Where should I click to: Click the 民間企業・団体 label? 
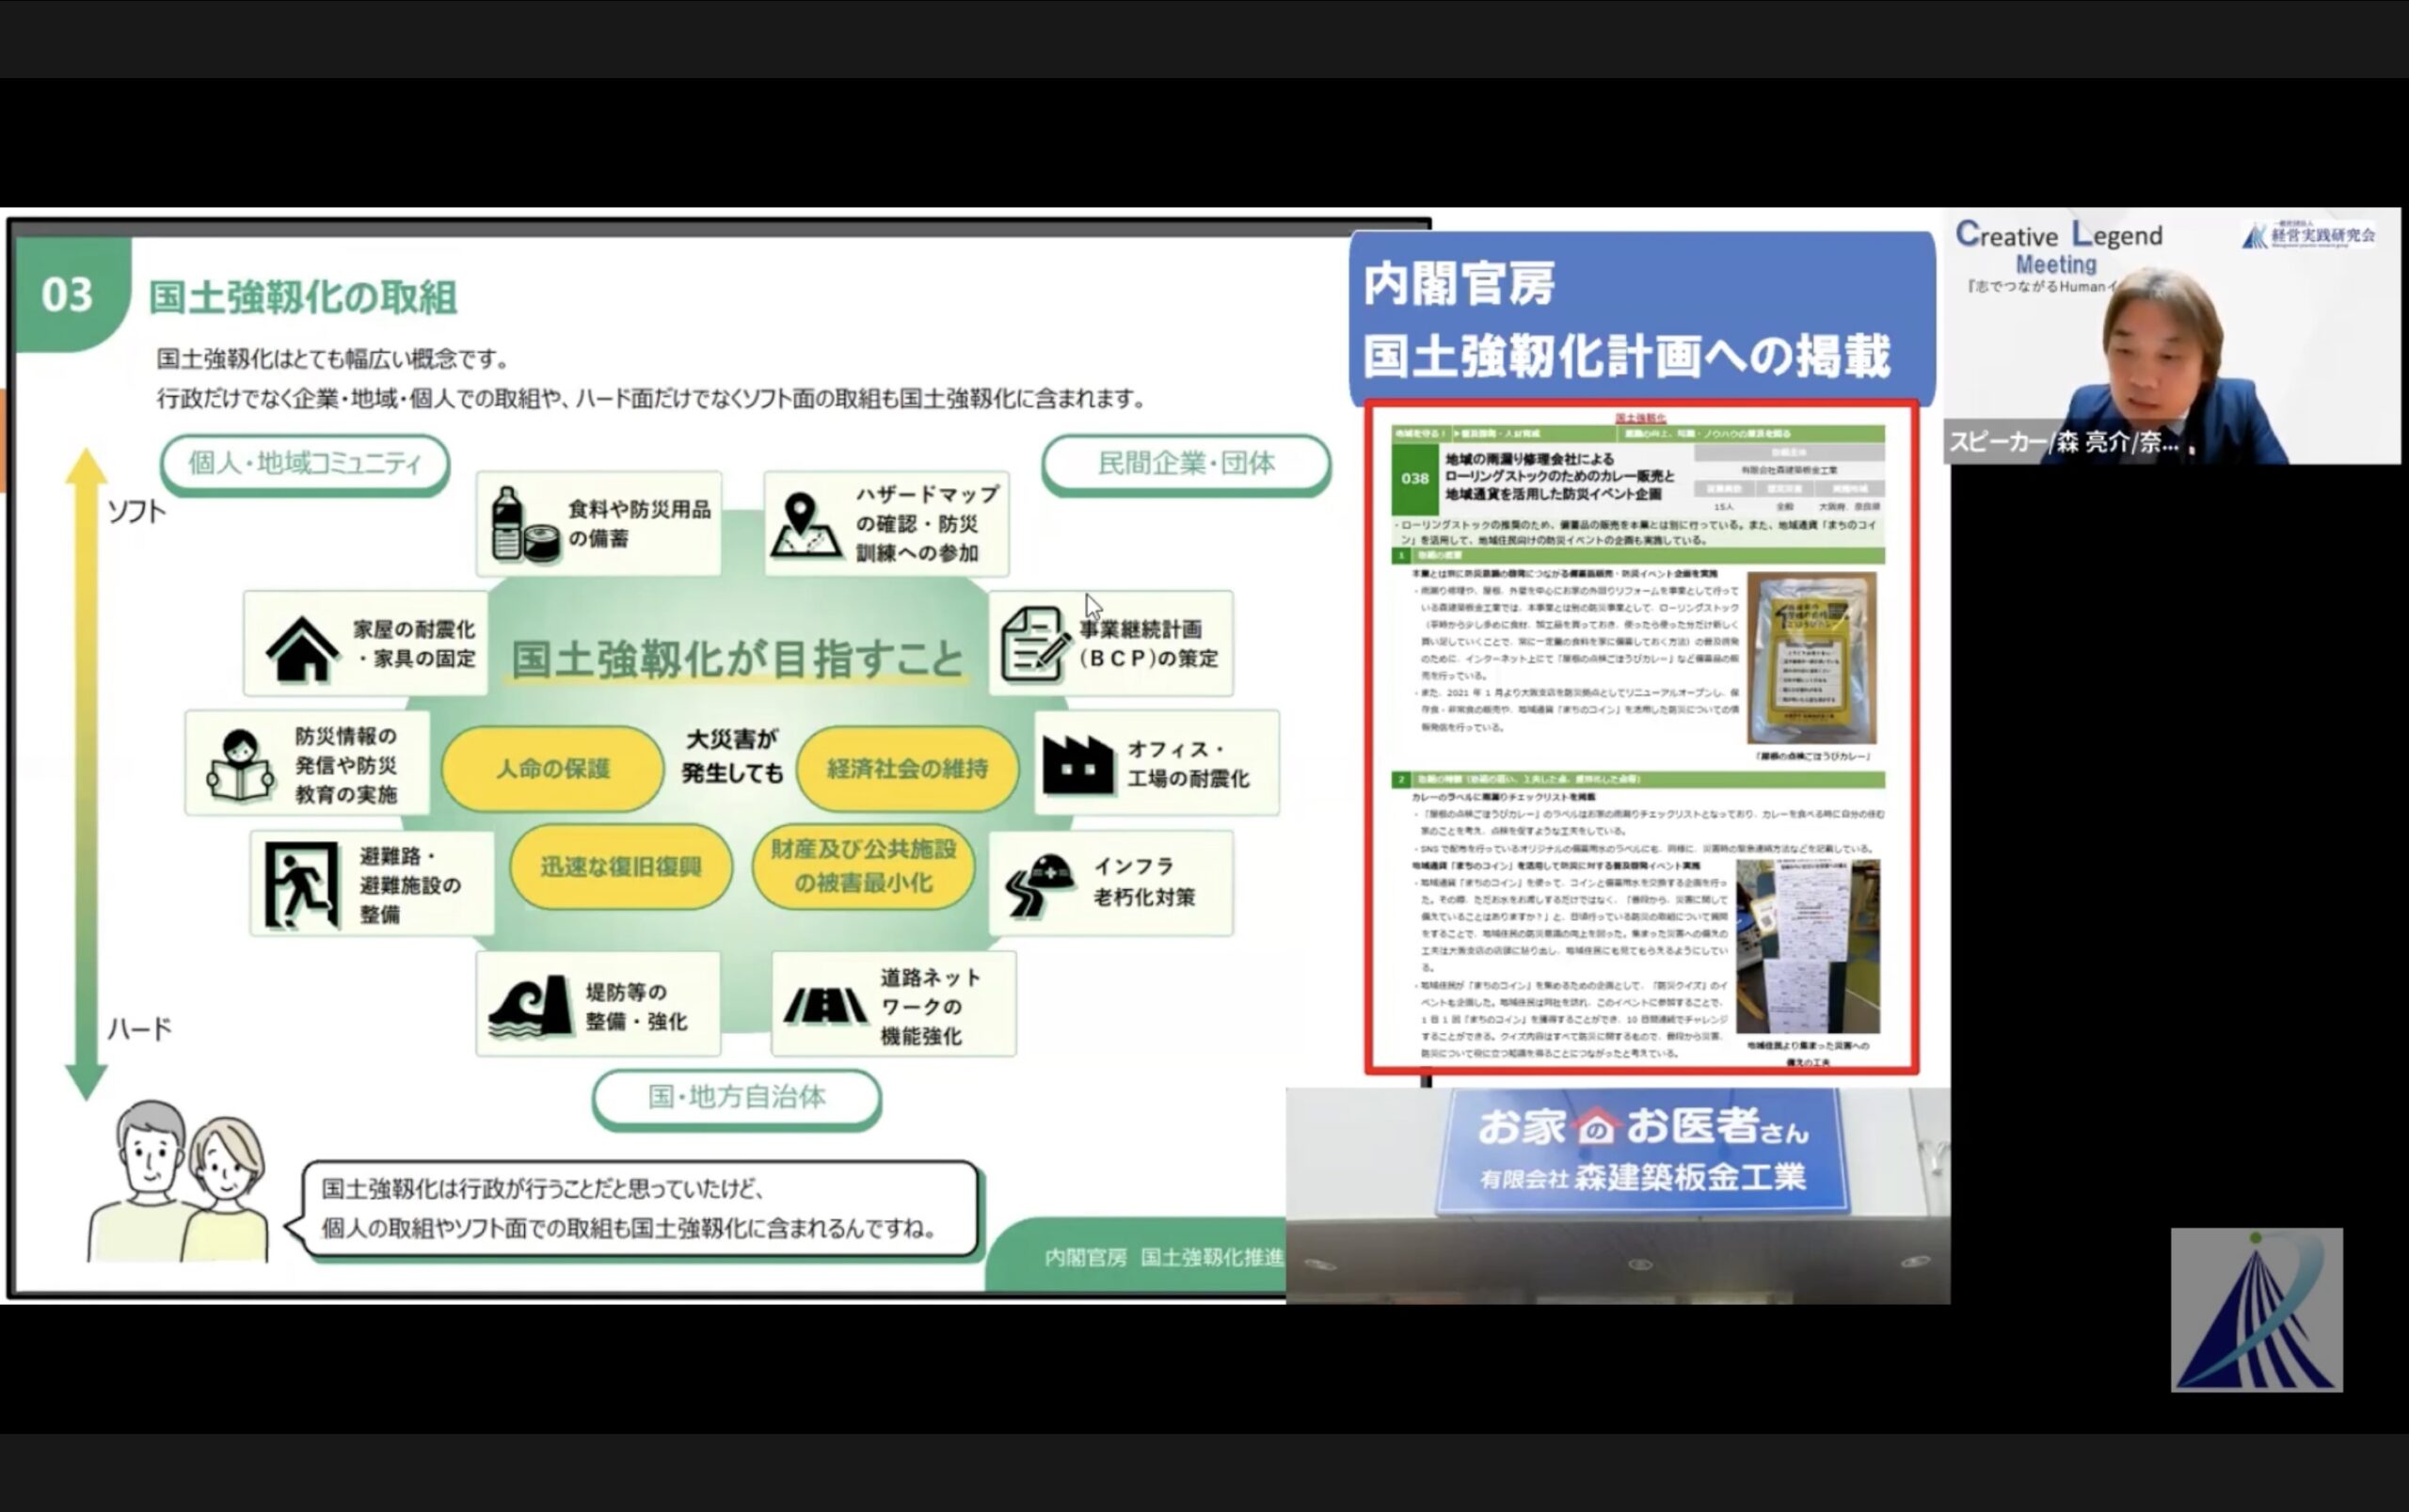[x=1186, y=463]
